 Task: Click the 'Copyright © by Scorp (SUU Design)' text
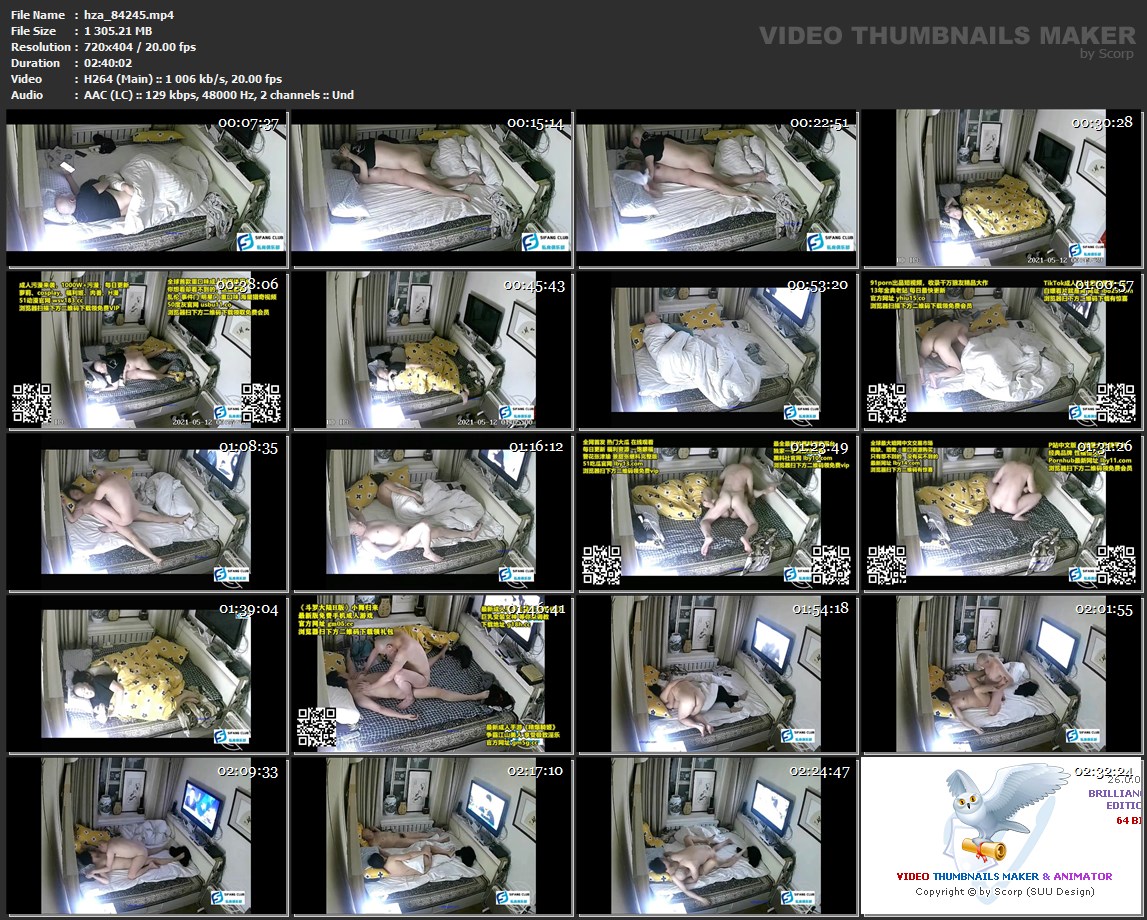pyautogui.click(x=1004, y=891)
